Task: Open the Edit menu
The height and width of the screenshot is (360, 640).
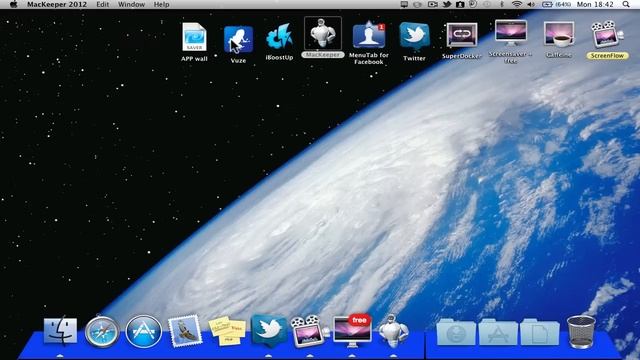Action: pos(102,4)
